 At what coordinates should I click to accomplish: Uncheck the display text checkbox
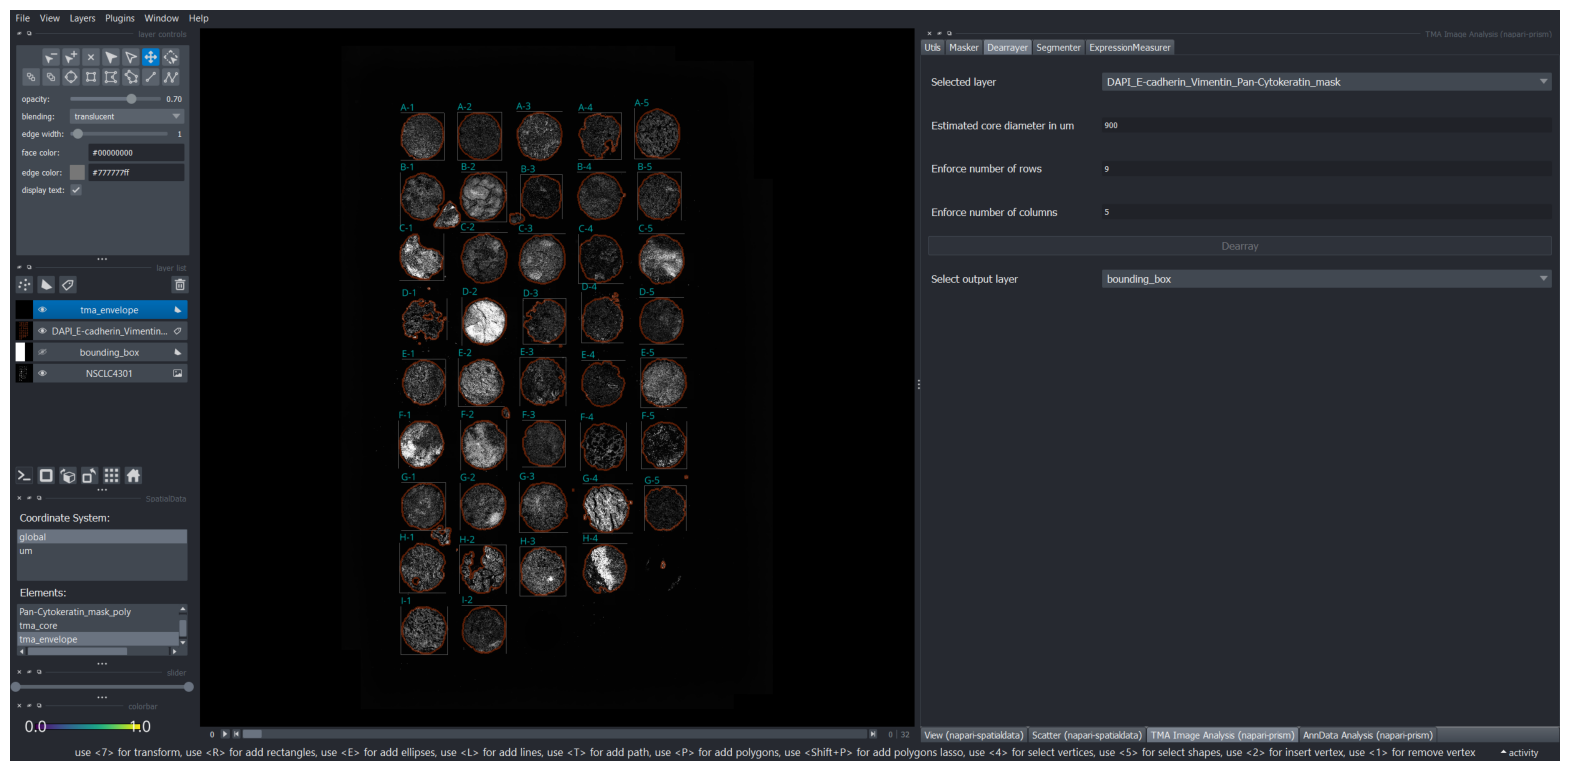[76, 190]
